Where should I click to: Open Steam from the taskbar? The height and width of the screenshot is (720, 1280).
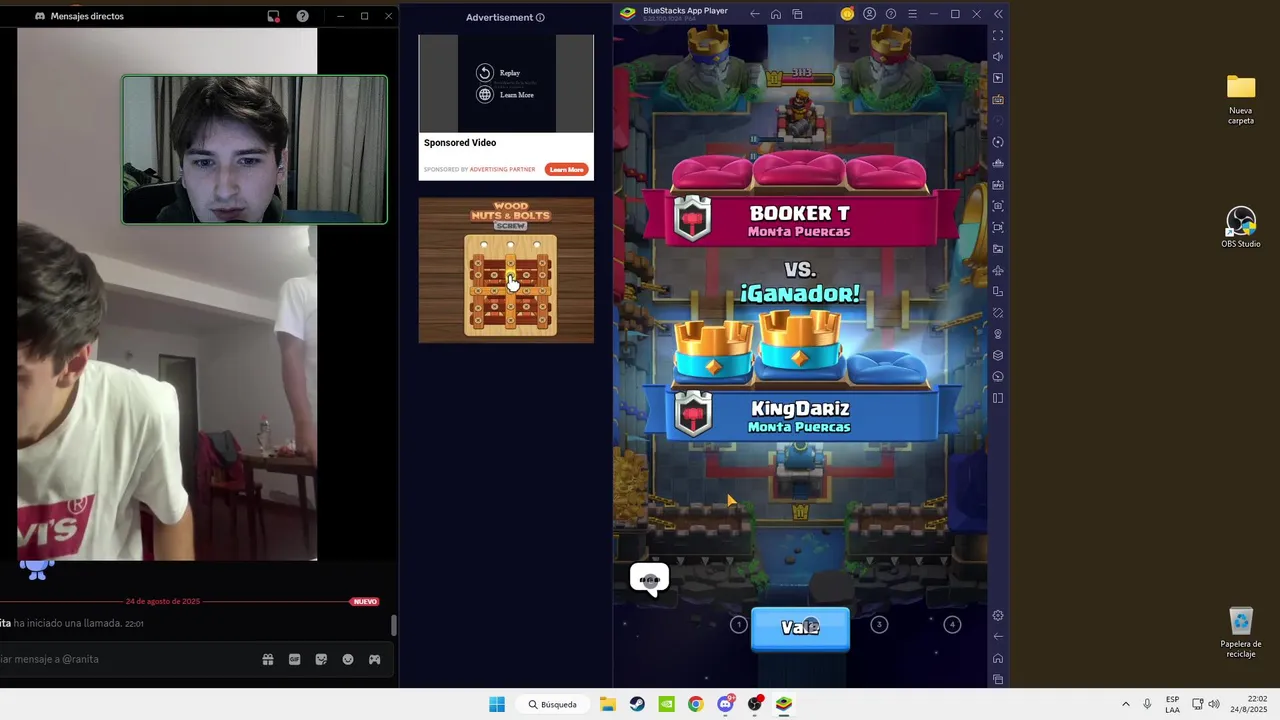coord(637,704)
